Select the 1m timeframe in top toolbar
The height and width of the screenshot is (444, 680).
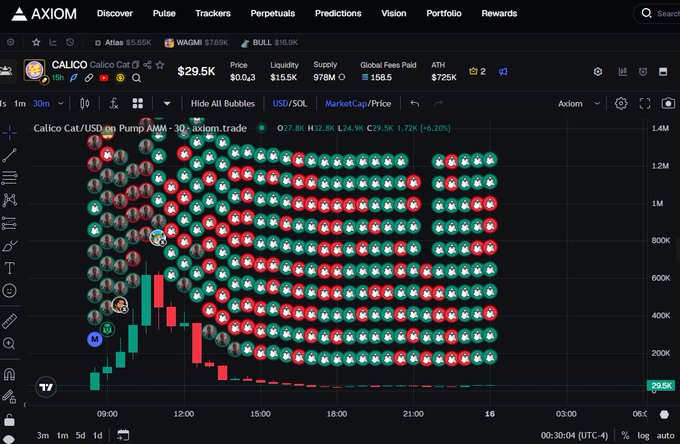[20, 104]
